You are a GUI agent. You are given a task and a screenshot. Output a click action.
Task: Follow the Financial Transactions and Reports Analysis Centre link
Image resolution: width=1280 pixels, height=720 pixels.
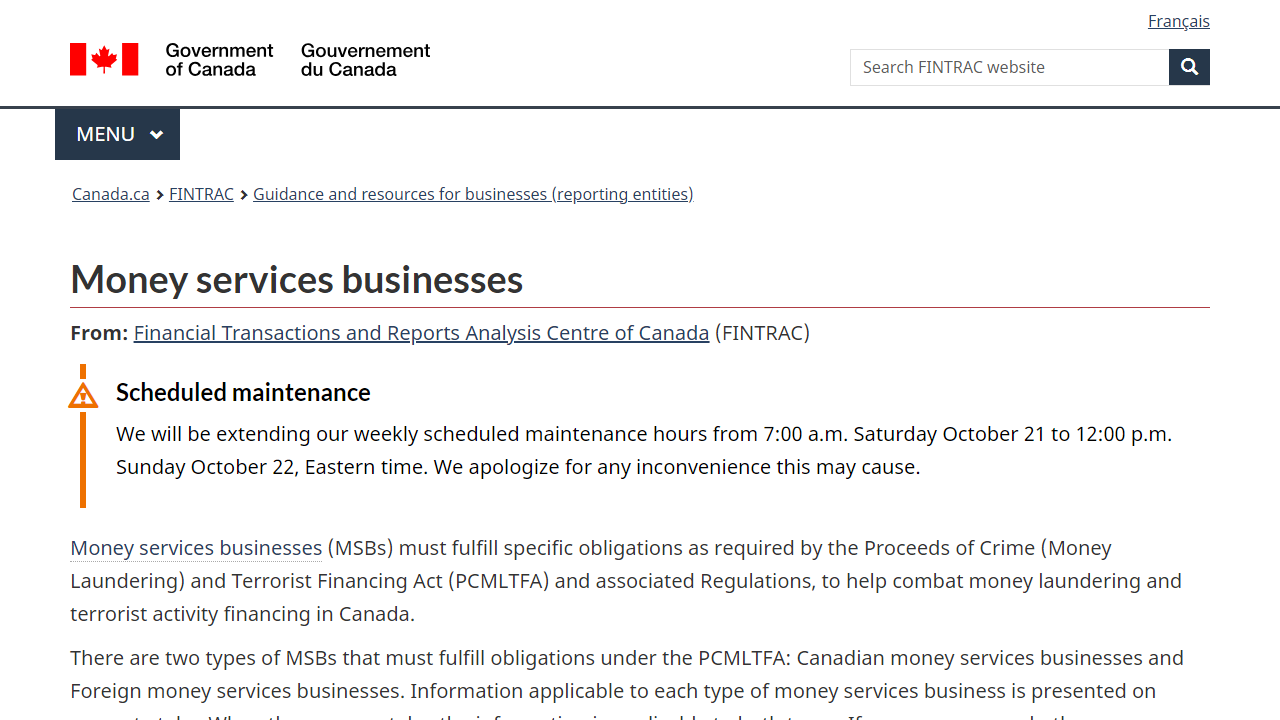[x=421, y=332]
